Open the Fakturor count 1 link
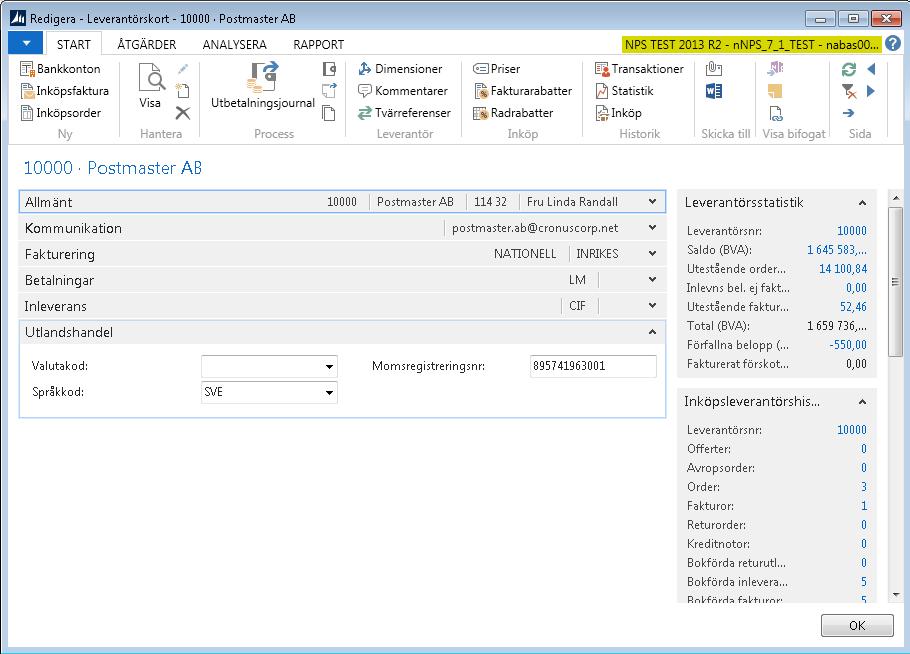 coord(864,506)
